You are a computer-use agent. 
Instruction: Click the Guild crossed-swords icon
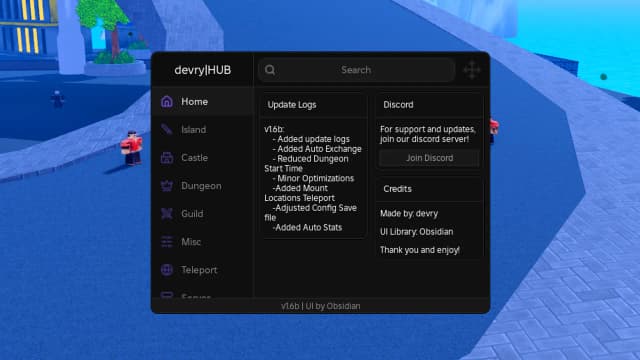pos(167,213)
